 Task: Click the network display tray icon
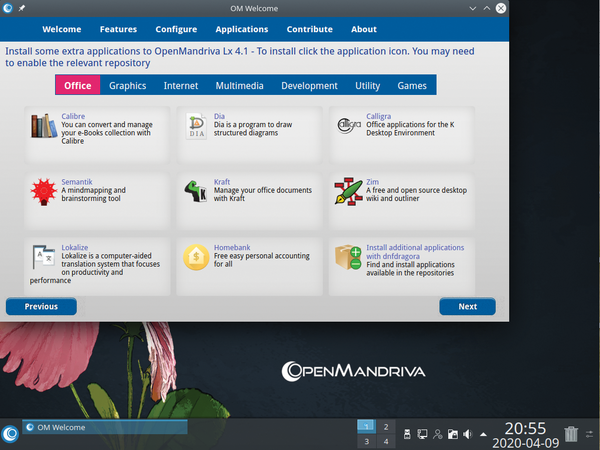(422, 434)
